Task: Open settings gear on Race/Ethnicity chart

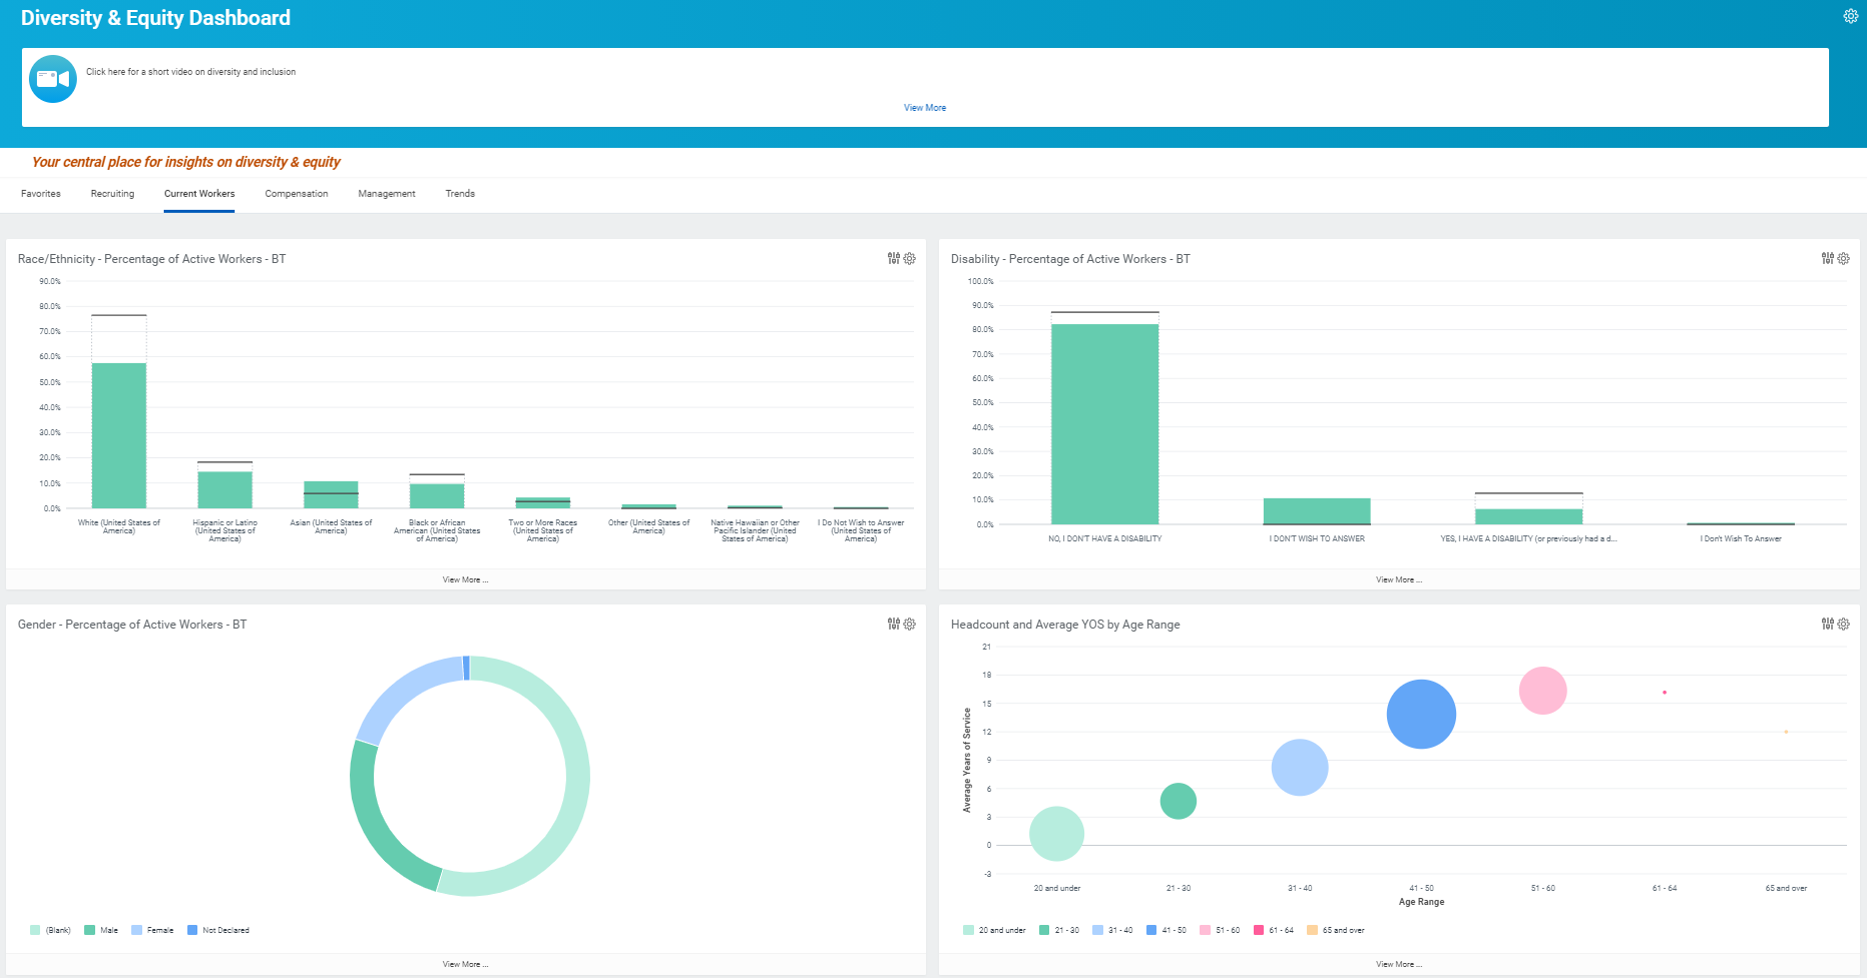Action: click(909, 258)
